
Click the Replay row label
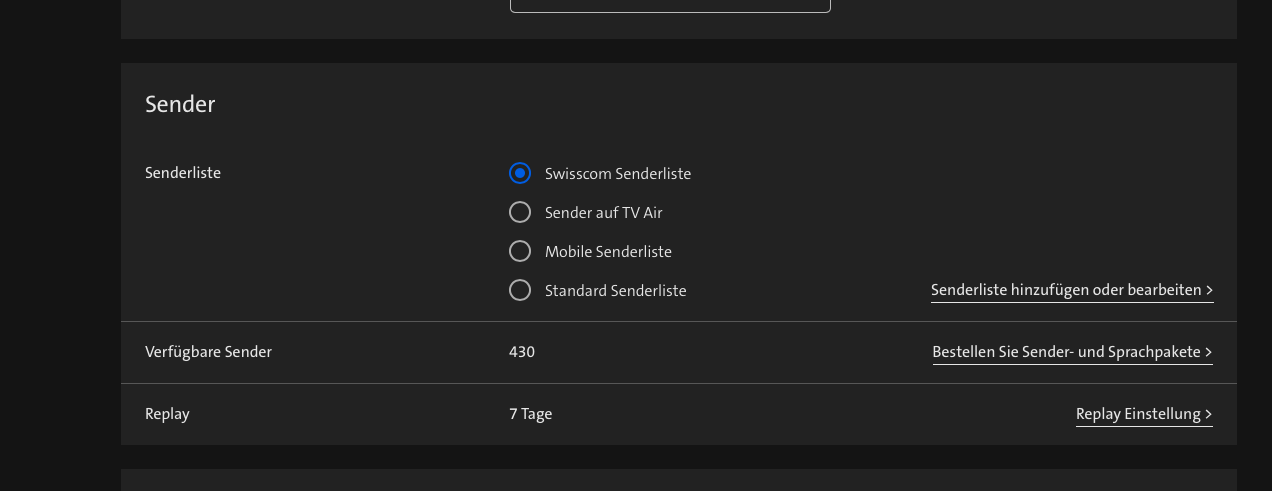tap(167, 414)
